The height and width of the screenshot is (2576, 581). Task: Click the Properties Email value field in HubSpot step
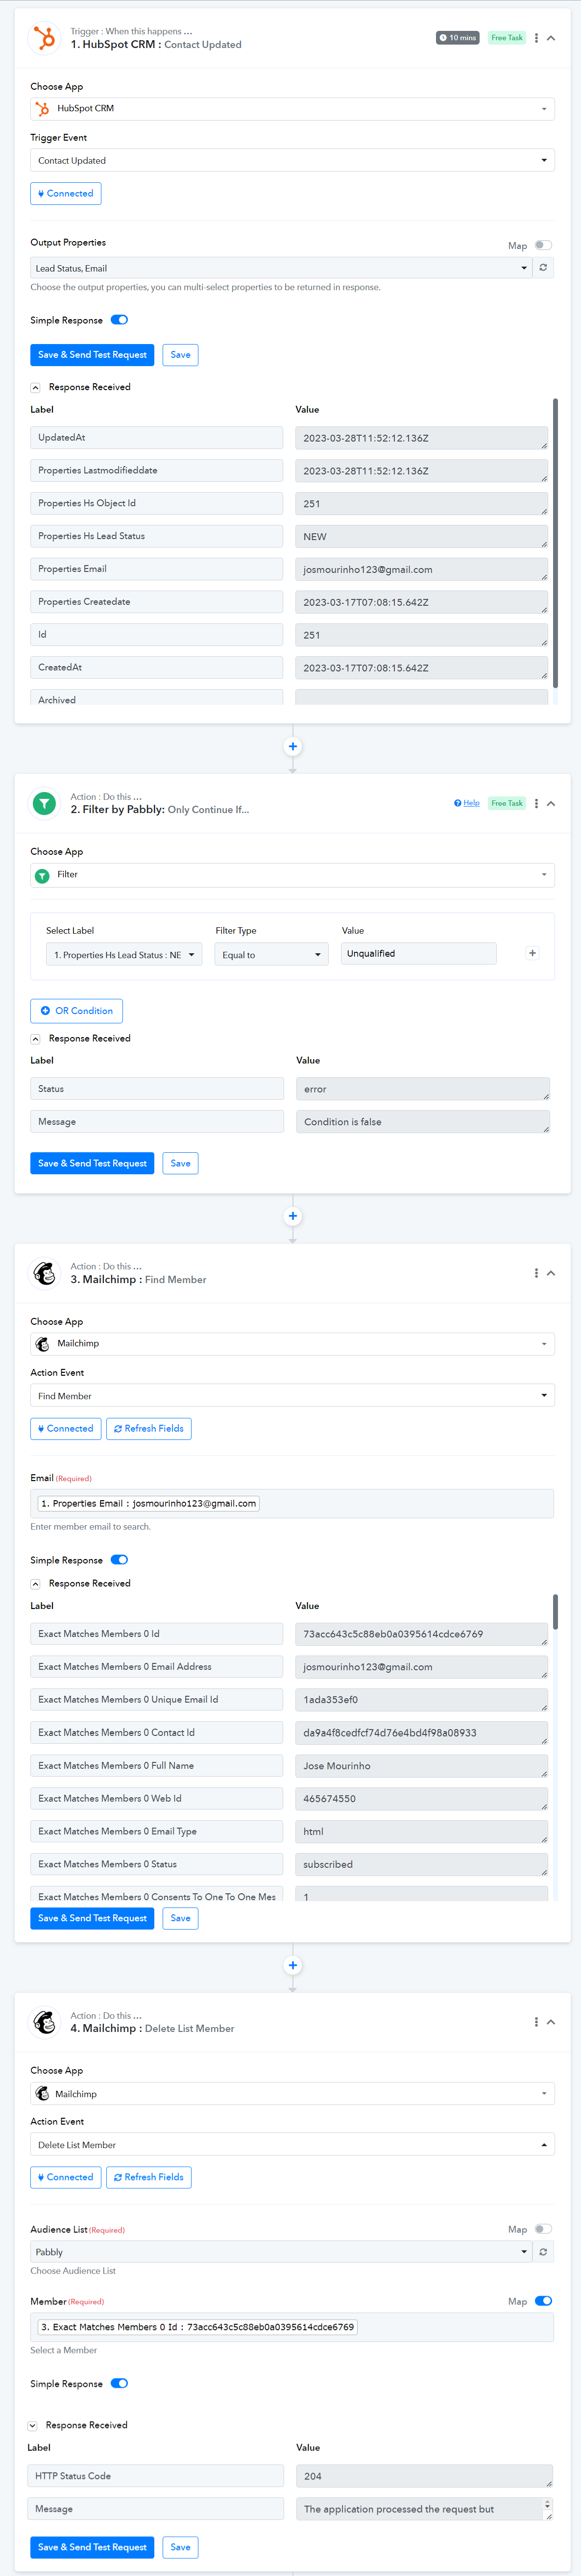(x=421, y=570)
